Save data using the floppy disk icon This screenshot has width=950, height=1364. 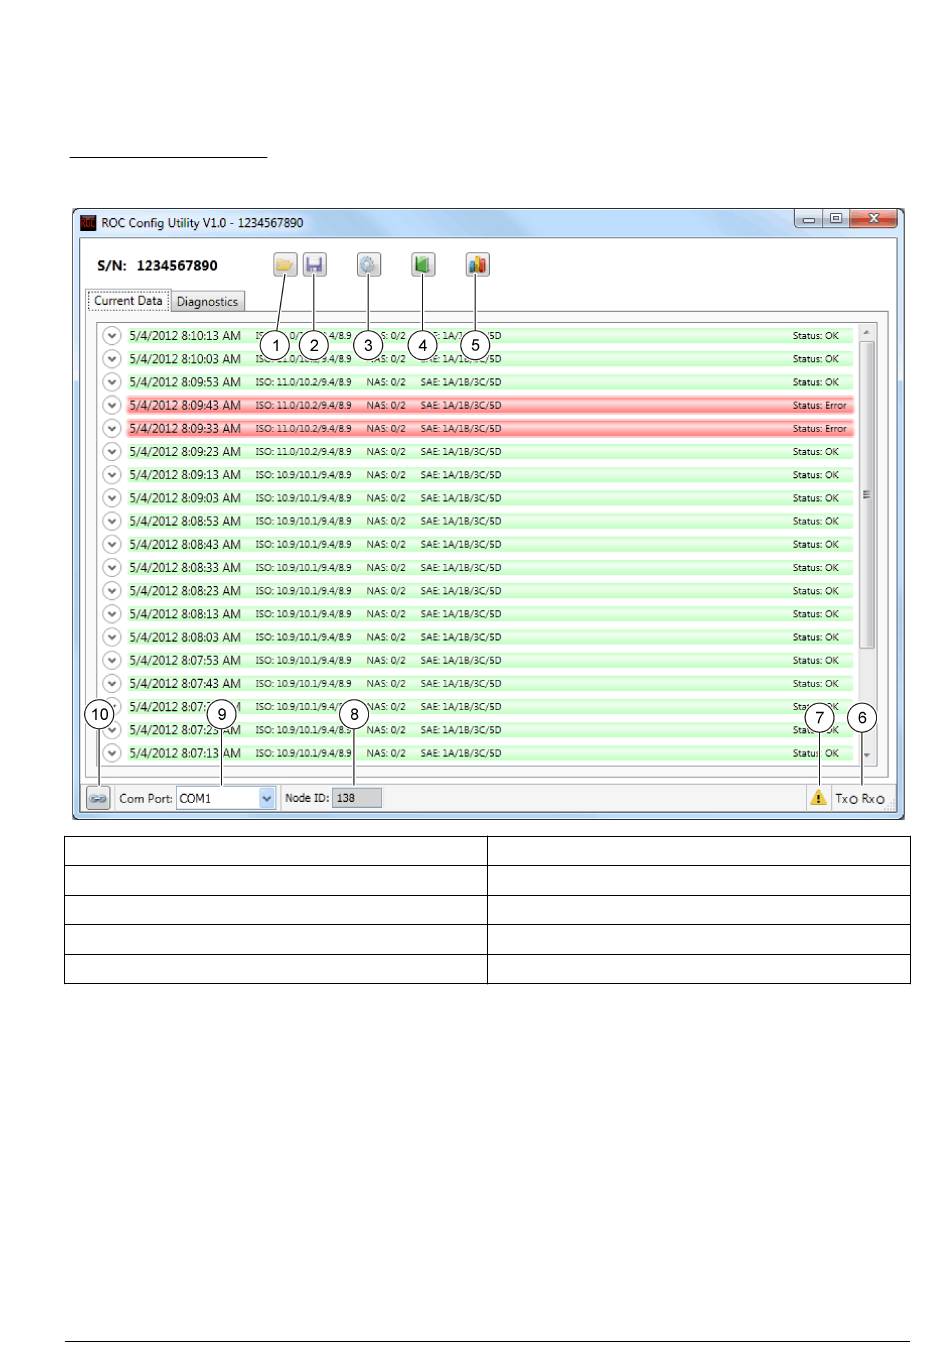pos(314,265)
